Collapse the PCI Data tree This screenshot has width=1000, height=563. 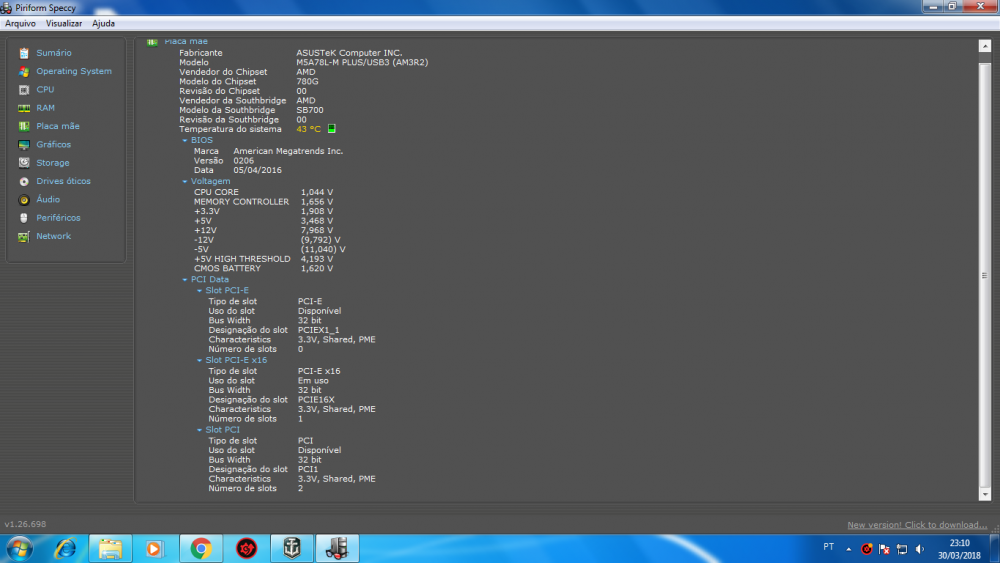click(185, 280)
